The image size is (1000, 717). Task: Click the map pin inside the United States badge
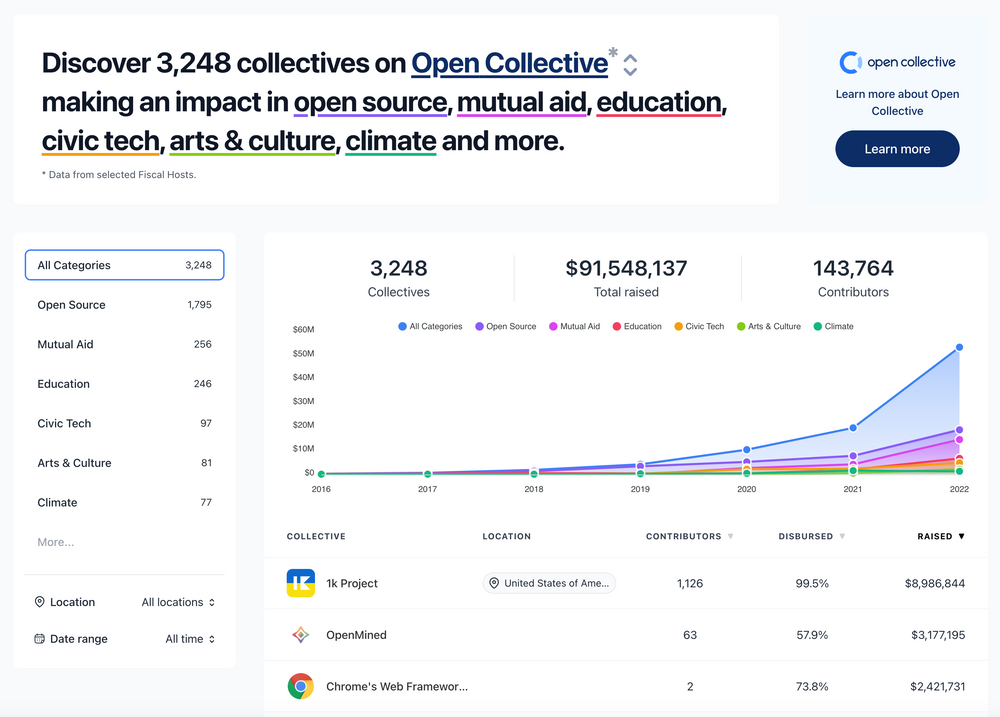[493, 582]
